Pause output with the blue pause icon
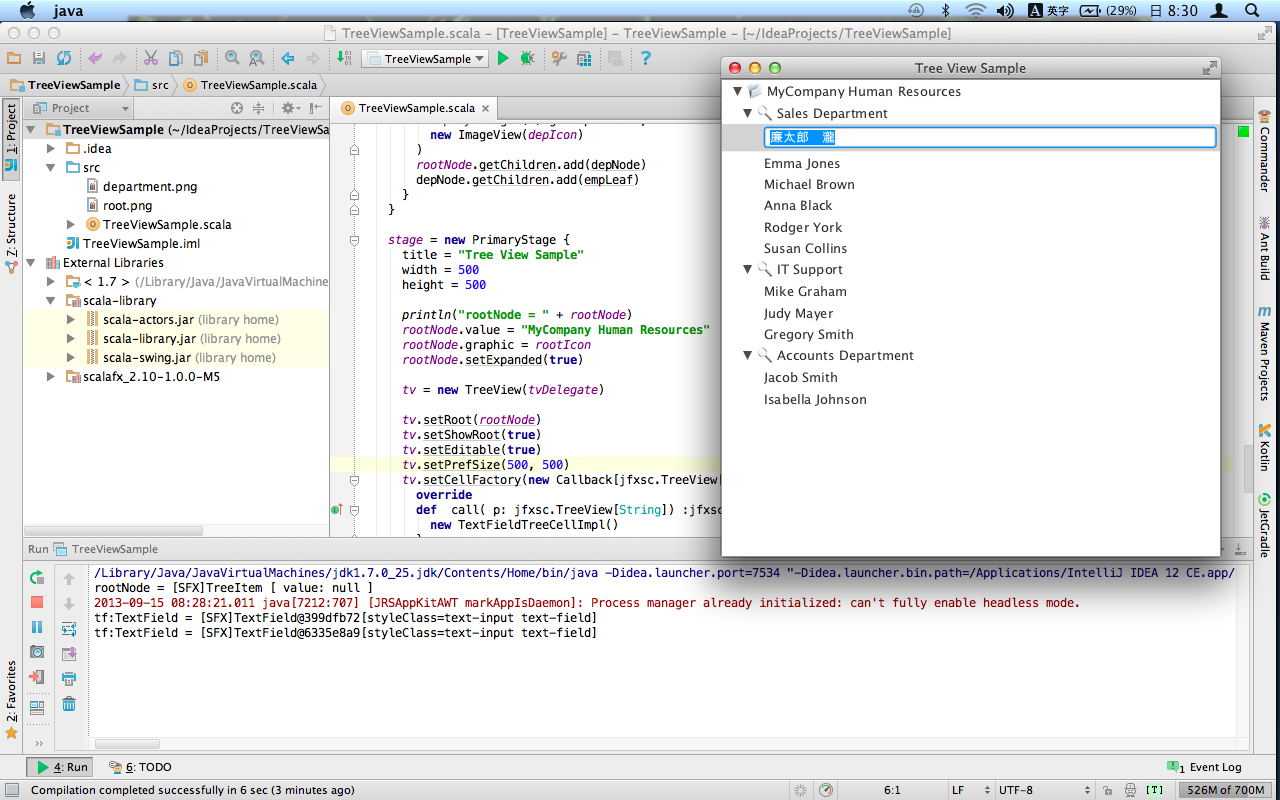This screenshot has width=1280, height=800. click(37, 627)
